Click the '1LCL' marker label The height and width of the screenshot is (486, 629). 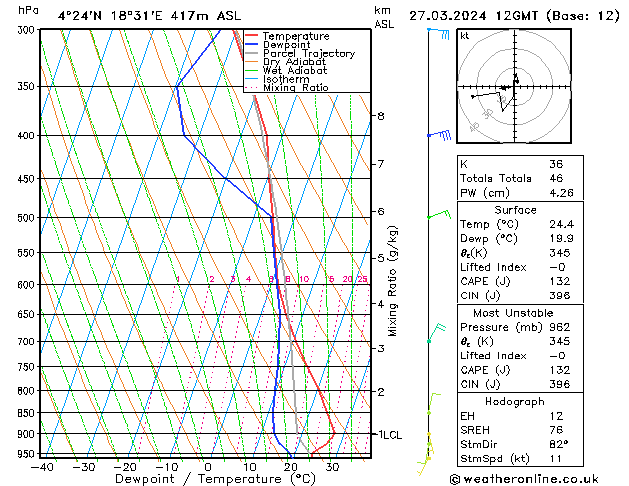[x=390, y=435]
